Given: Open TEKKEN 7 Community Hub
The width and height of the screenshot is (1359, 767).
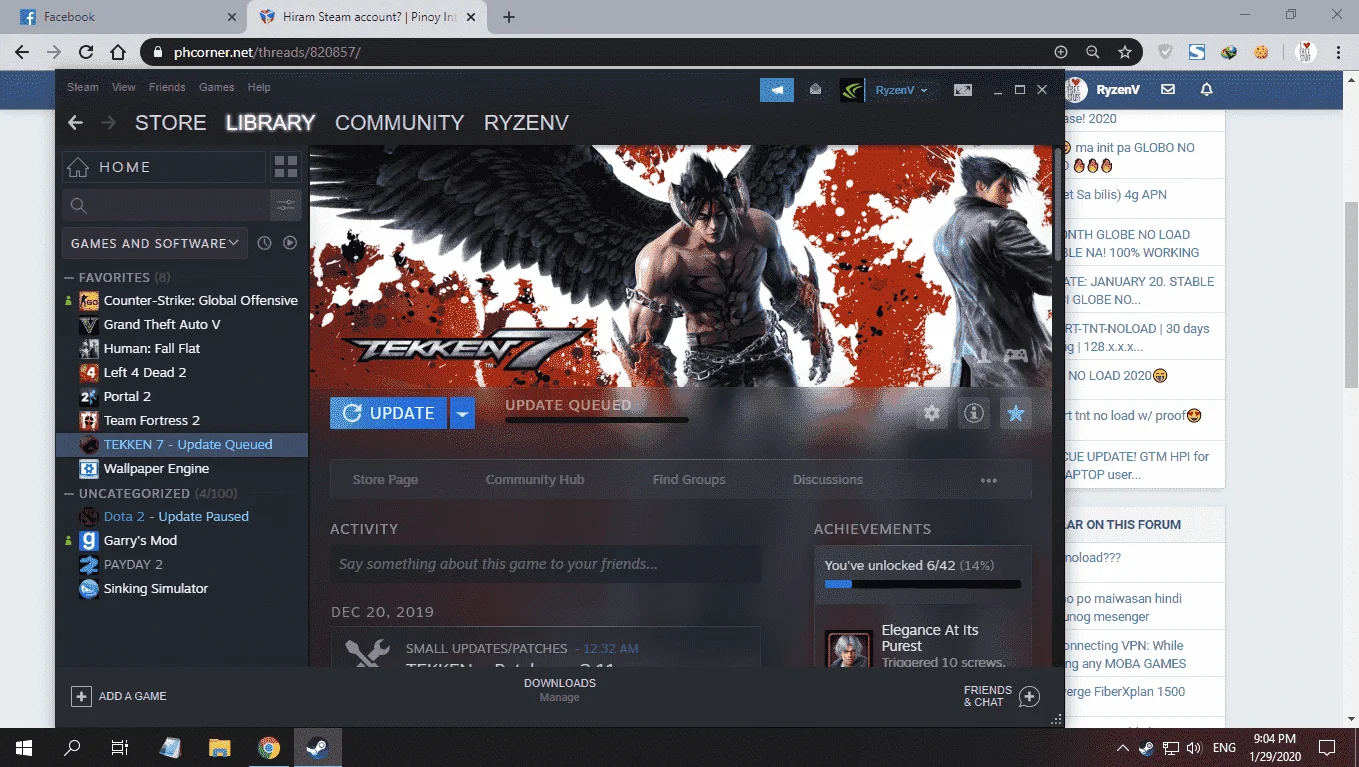Looking at the screenshot, I should tap(535, 480).
